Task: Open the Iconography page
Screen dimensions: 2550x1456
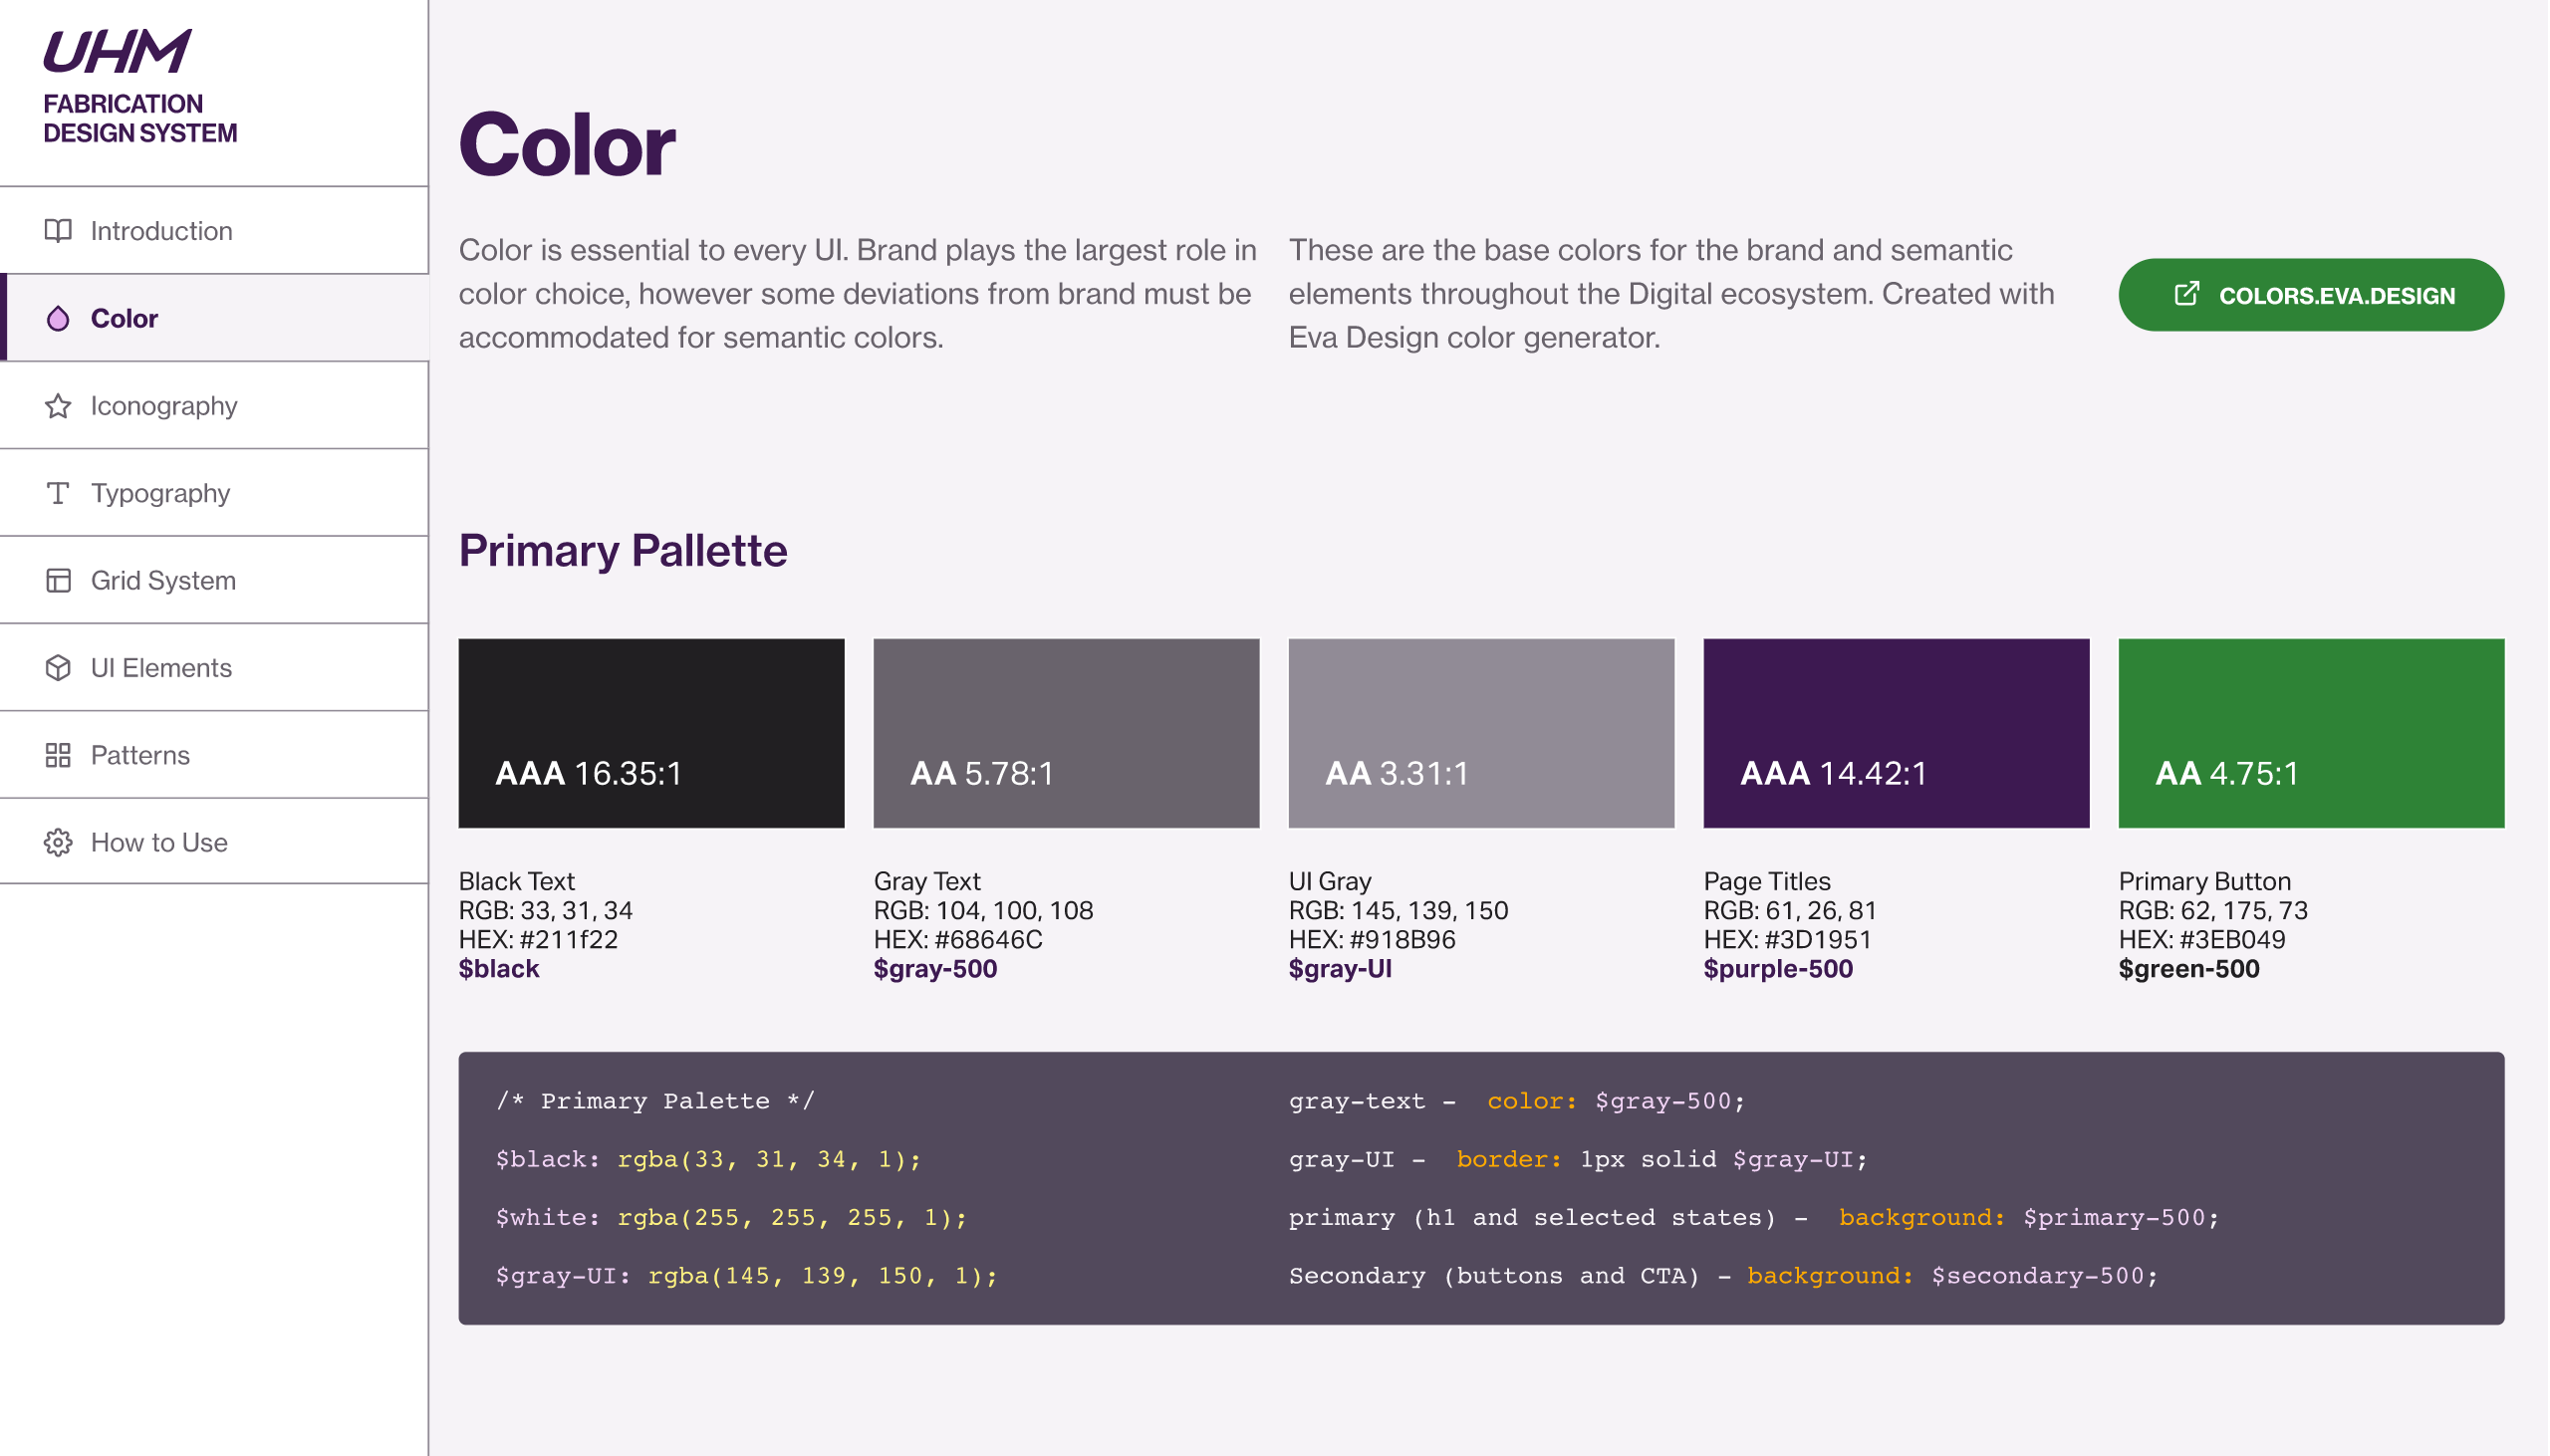Action: [x=164, y=405]
